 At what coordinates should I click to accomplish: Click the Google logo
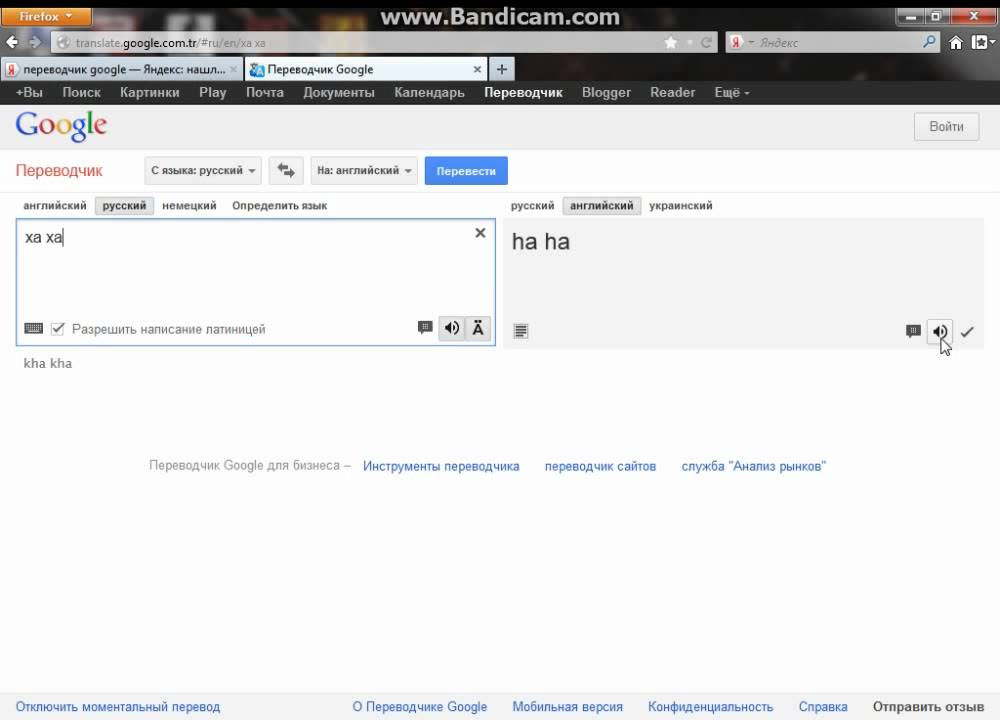[61, 126]
